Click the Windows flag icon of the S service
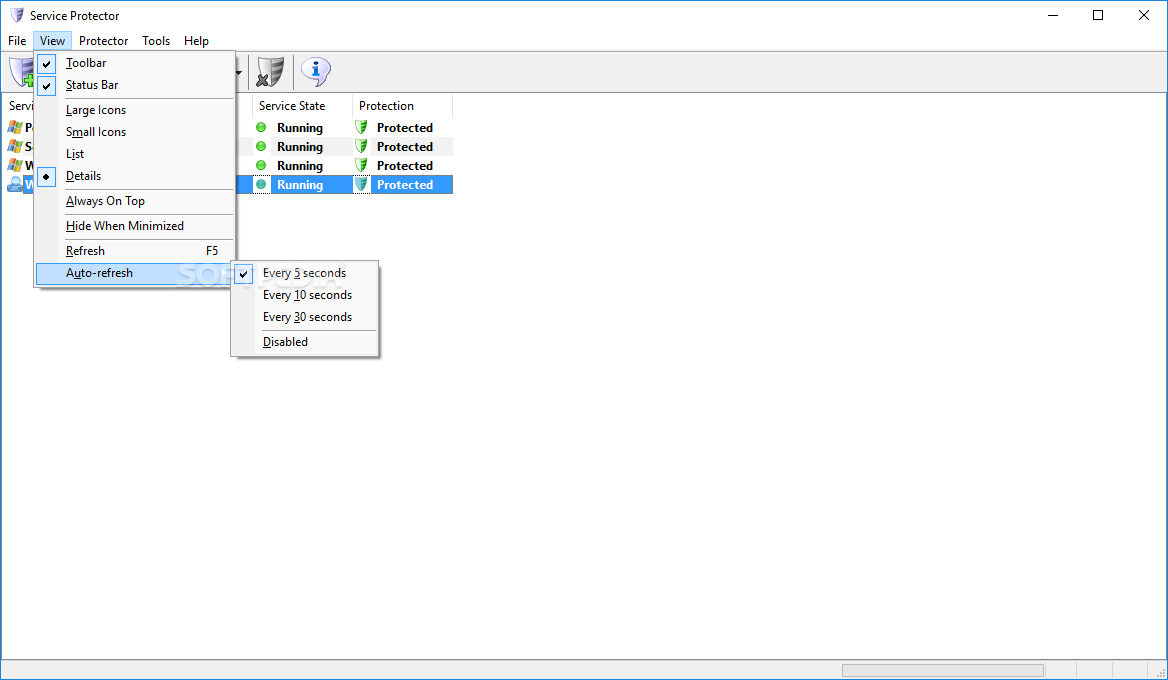Image resolution: width=1168 pixels, height=680 pixels. click(15, 147)
